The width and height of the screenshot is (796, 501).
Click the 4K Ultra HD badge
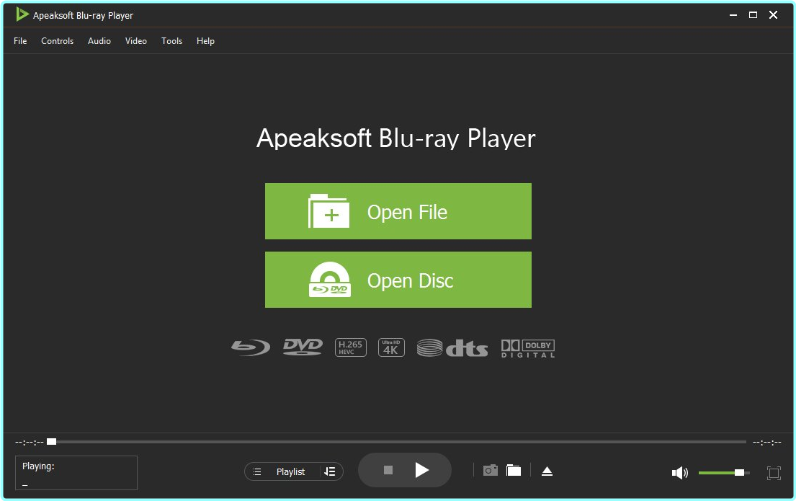pos(391,348)
